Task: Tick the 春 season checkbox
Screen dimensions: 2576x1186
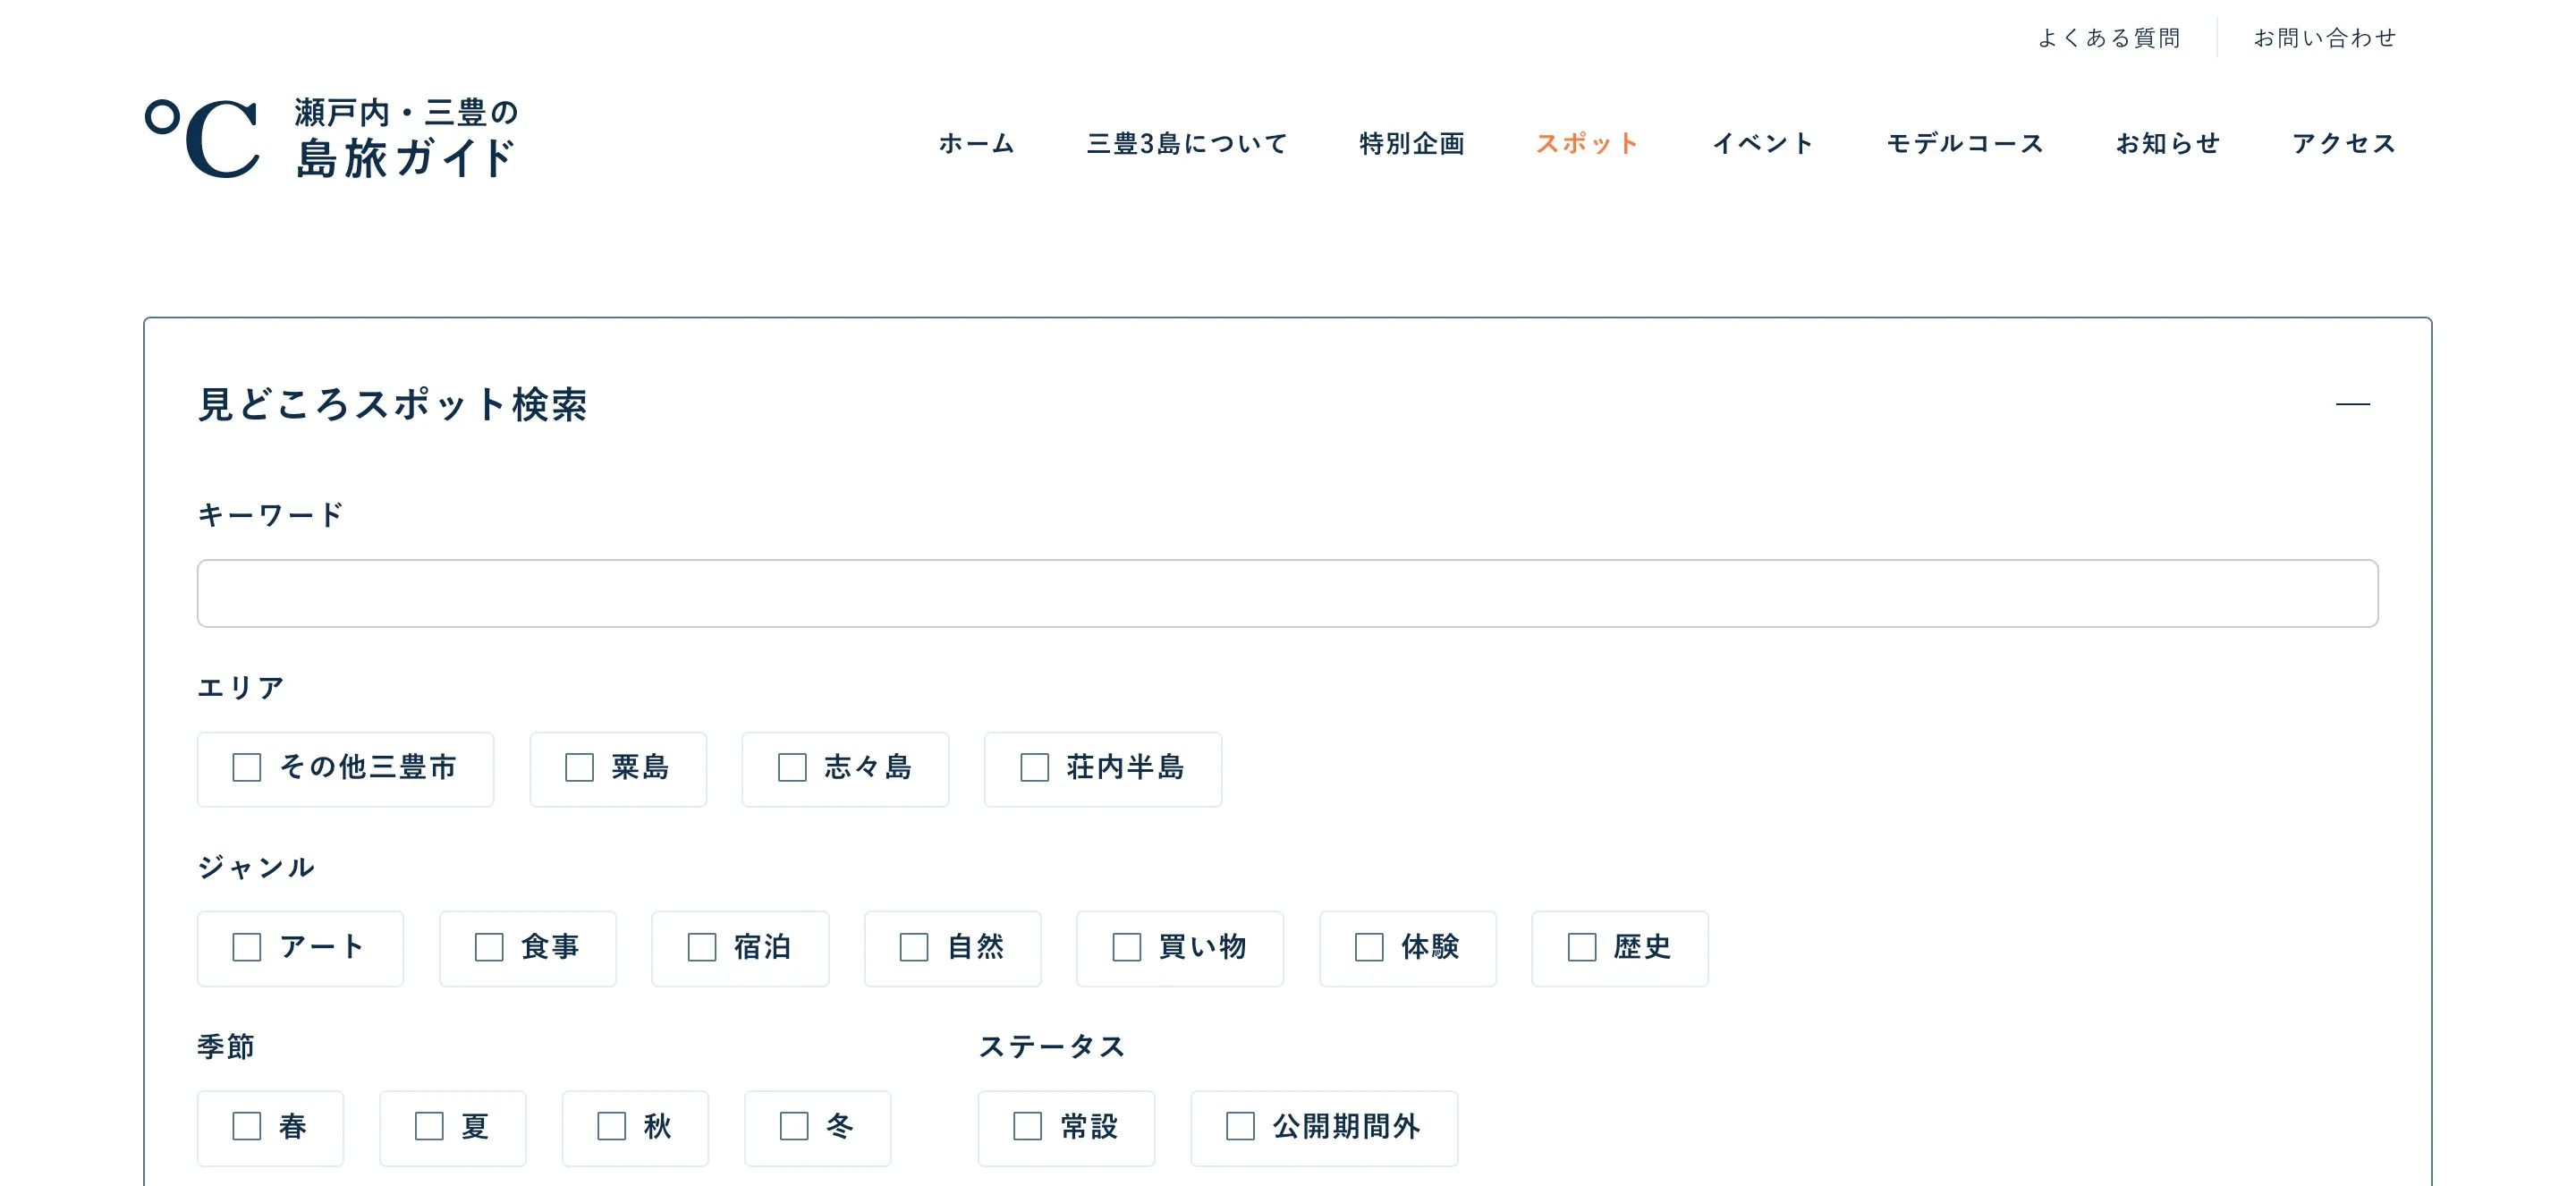Action: [x=247, y=1126]
